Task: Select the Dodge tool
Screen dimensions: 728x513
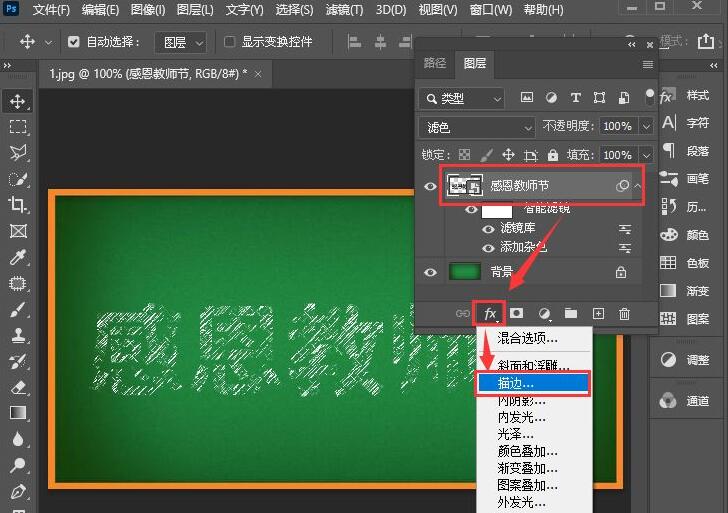Action: pyautogui.click(x=18, y=465)
